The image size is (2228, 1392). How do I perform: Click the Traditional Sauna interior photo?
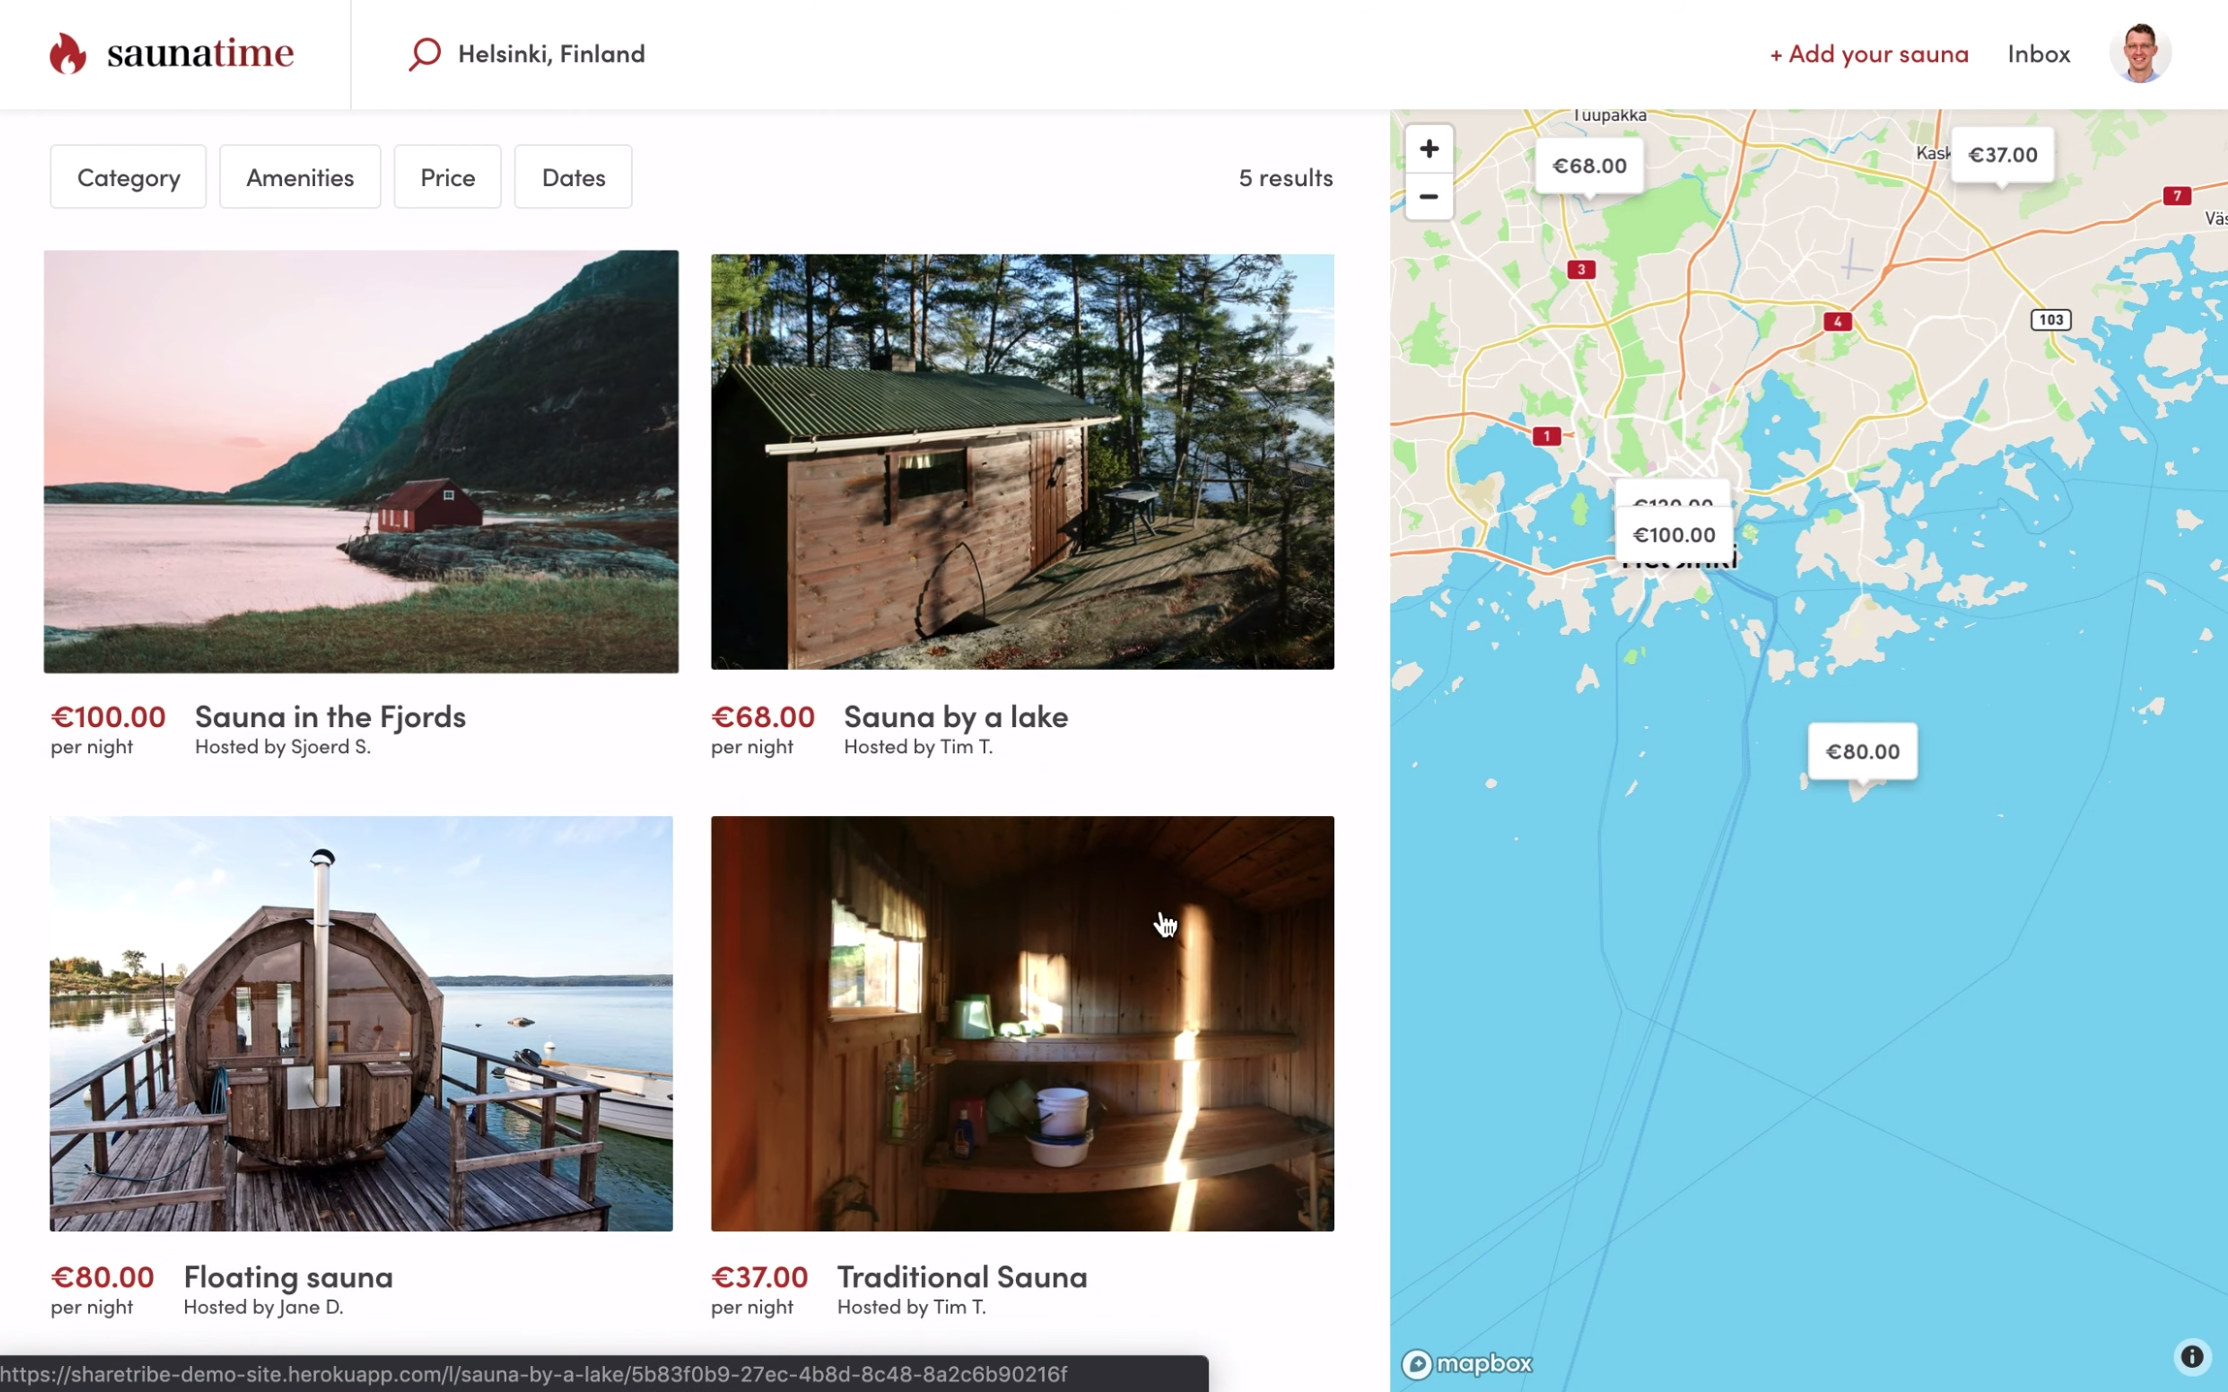tap(1022, 1023)
